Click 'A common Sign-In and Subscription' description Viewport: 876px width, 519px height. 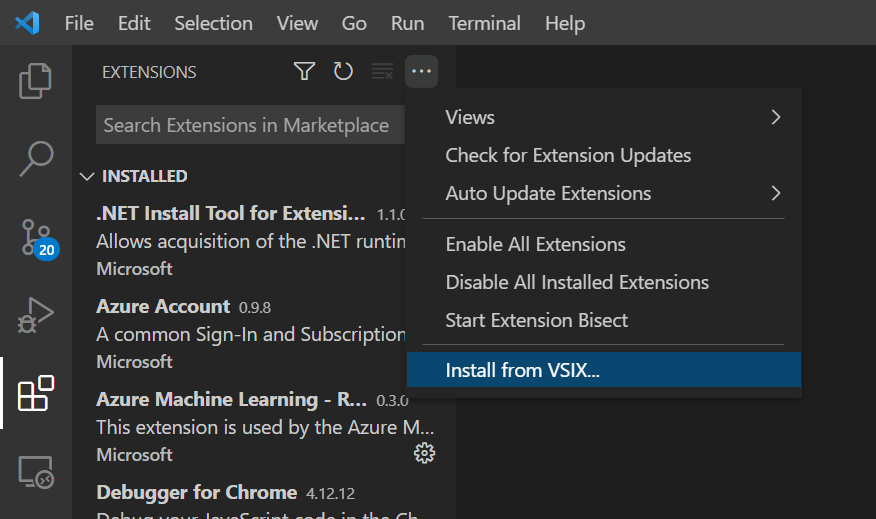251,334
